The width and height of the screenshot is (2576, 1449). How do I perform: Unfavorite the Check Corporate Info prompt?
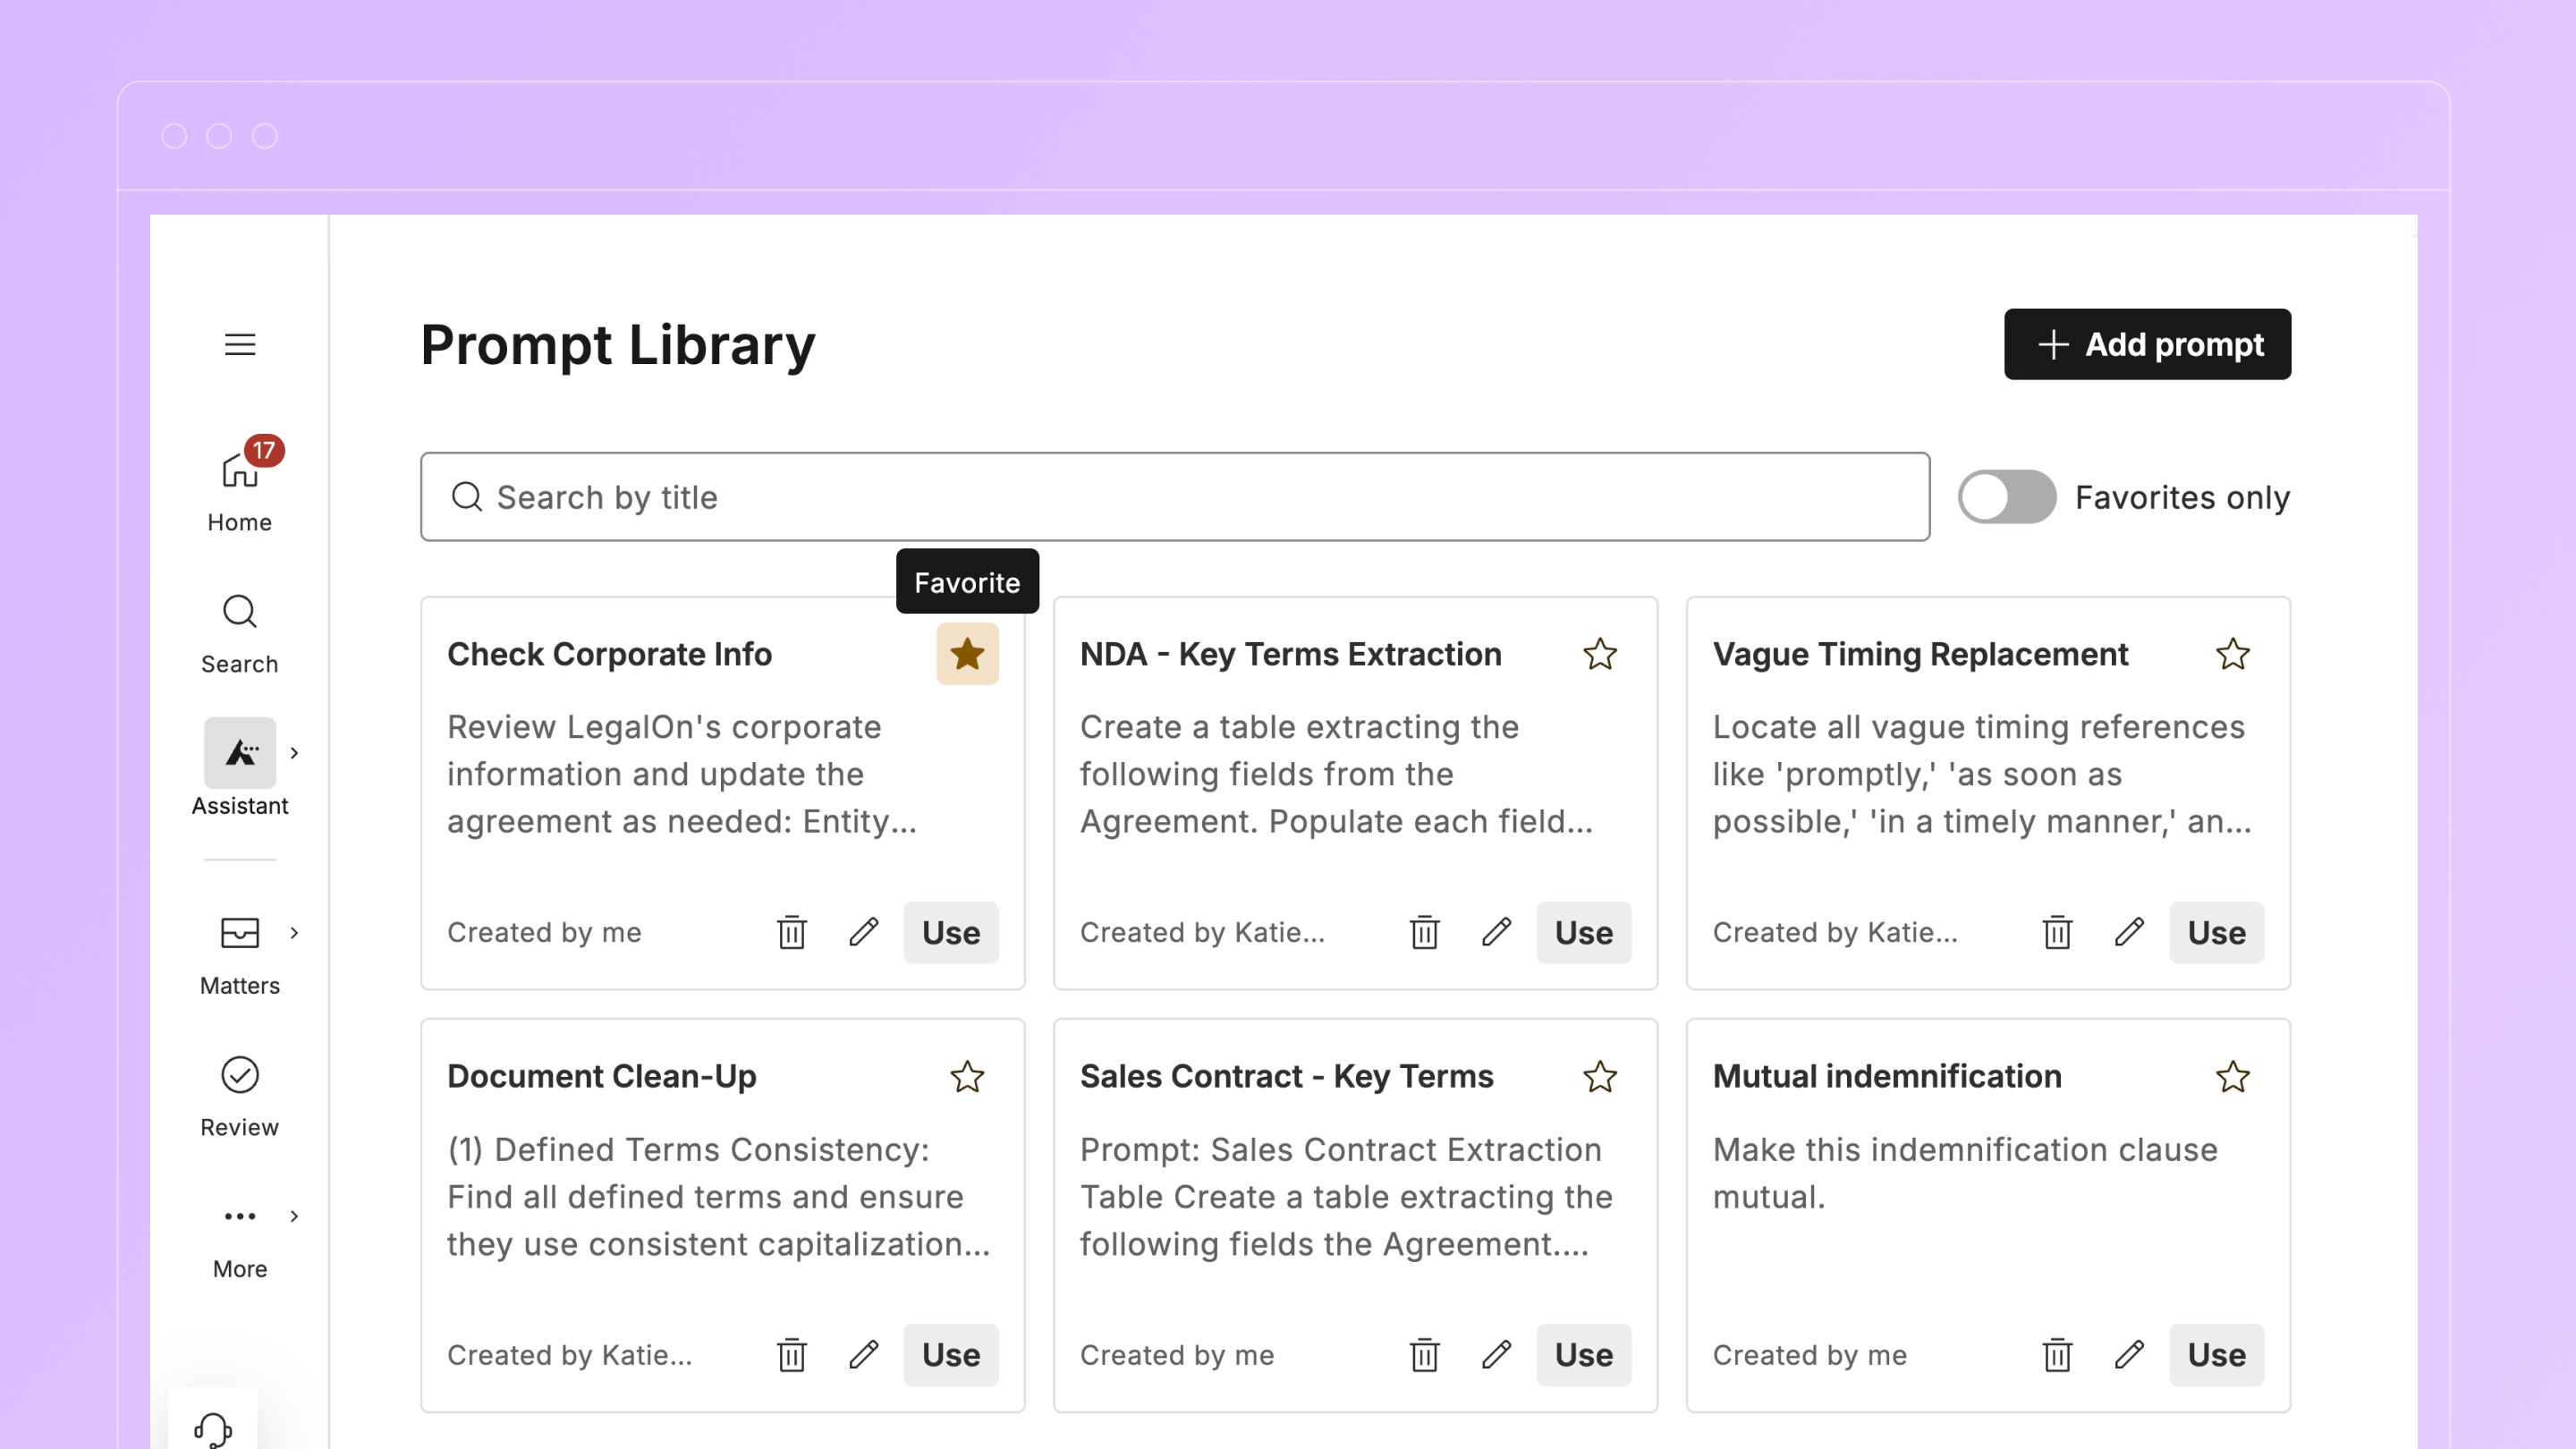coord(967,654)
